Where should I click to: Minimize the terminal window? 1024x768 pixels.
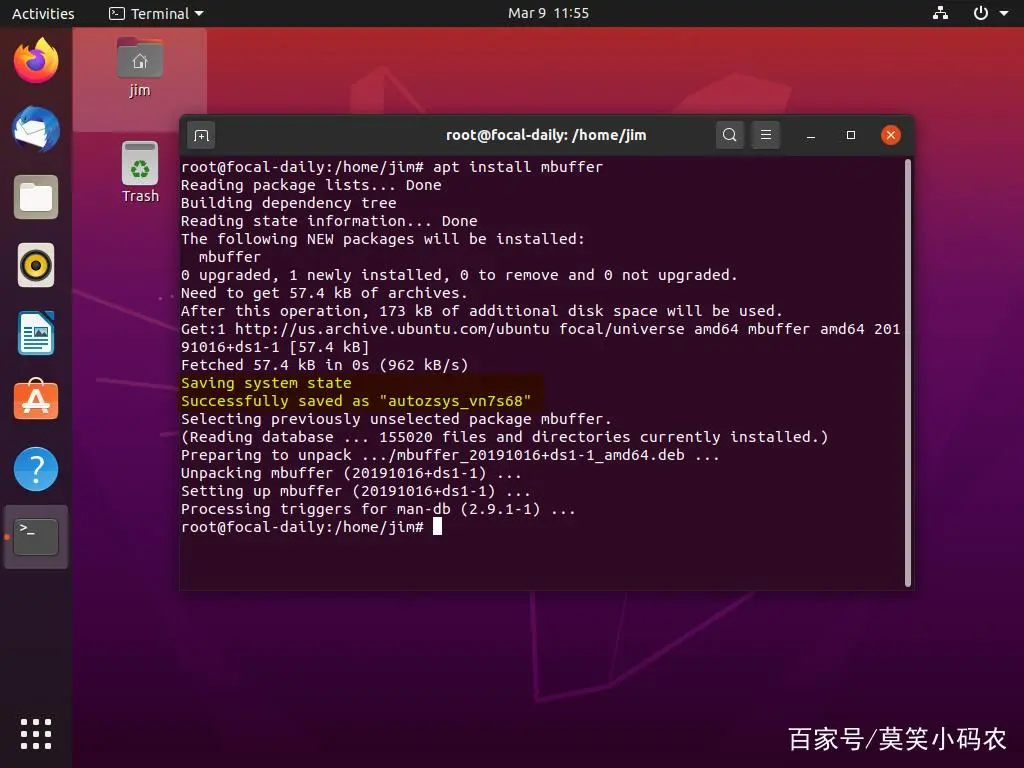point(810,135)
